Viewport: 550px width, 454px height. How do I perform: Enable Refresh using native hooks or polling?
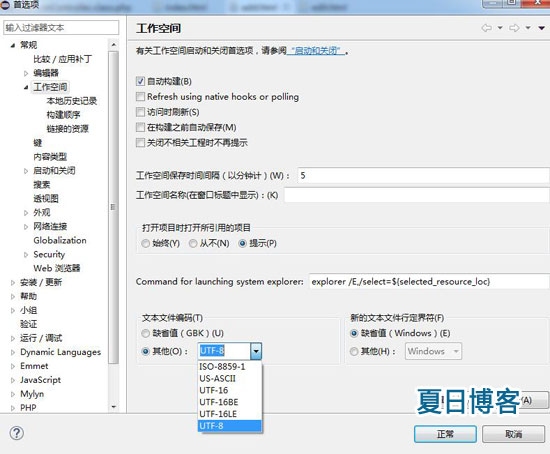(140, 96)
